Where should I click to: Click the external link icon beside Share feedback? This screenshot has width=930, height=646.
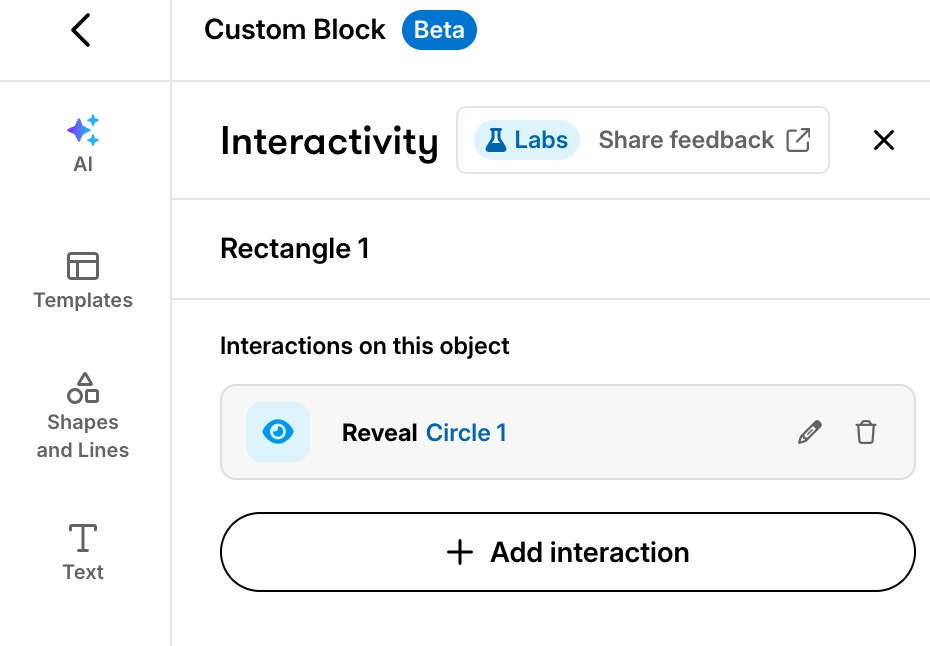(x=798, y=140)
